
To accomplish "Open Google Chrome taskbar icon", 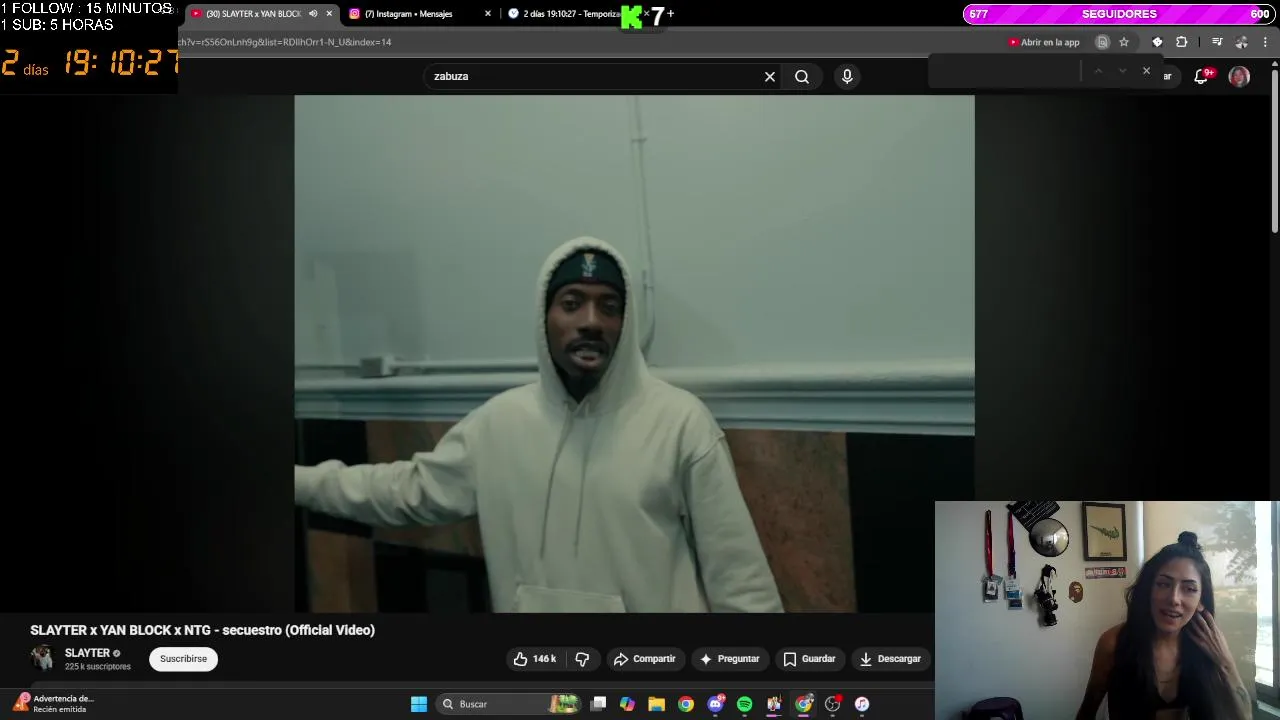I will (x=686, y=704).
